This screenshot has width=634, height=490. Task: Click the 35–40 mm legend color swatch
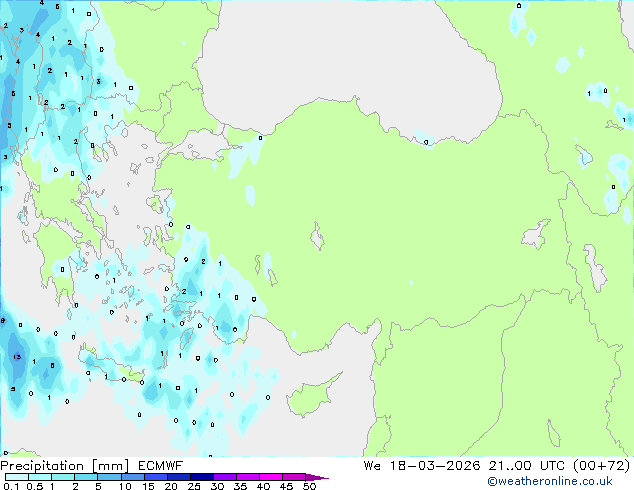(247, 477)
